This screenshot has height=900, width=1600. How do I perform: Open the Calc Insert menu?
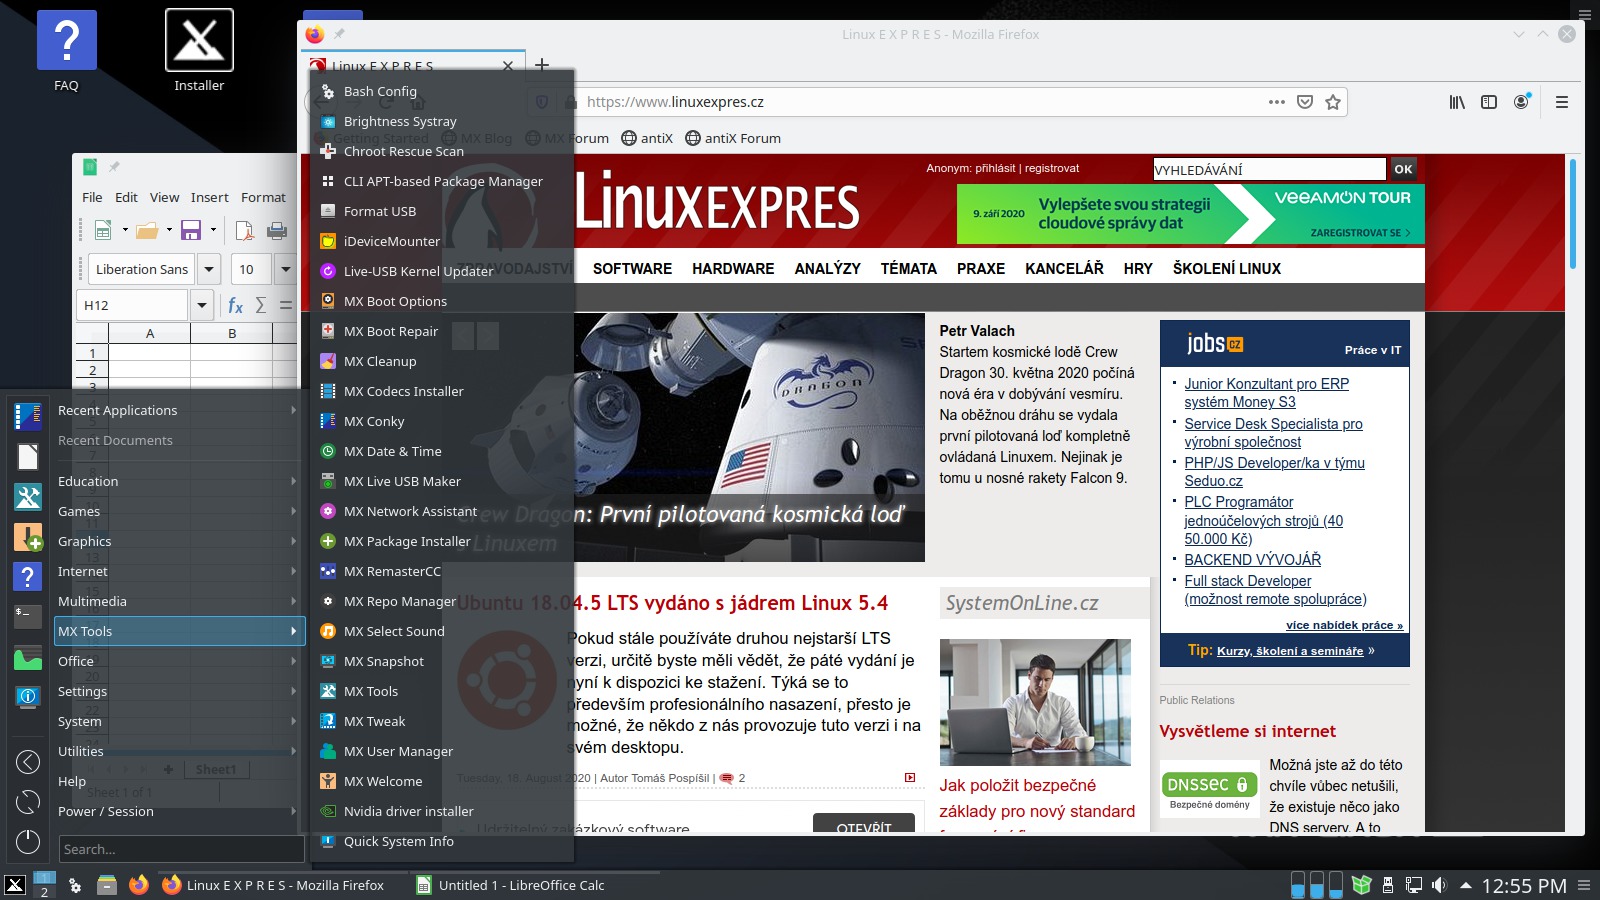click(x=210, y=197)
